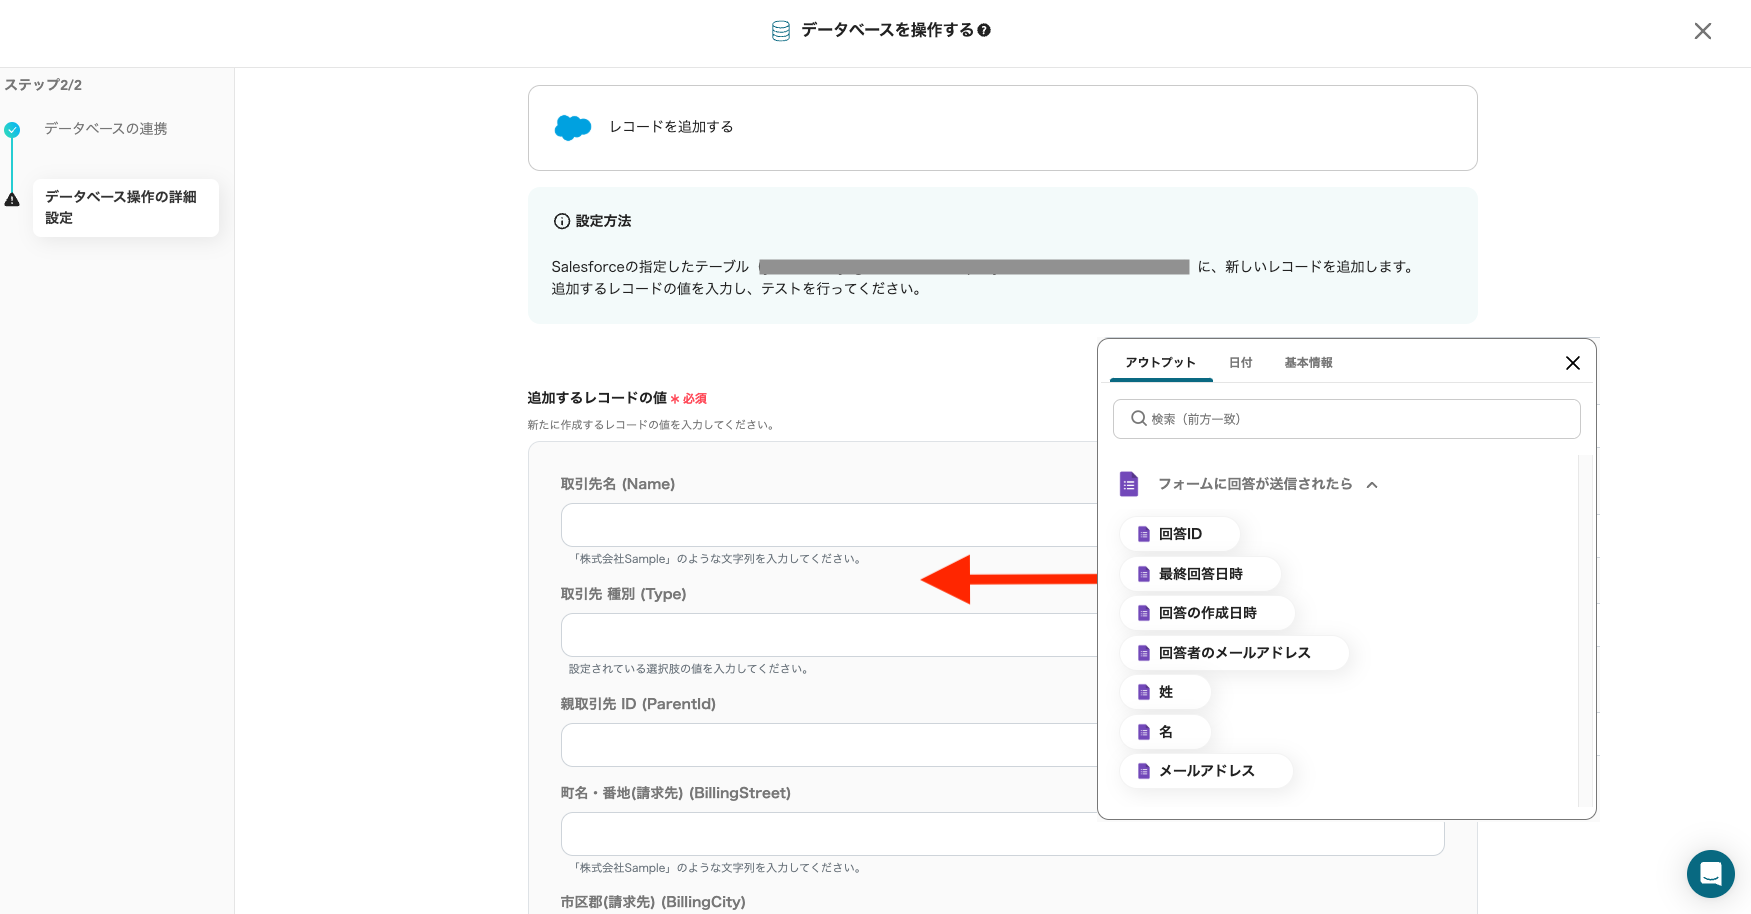Click the info icon next to 設定方法
The width and height of the screenshot is (1751, 914).
coord(562,221)
